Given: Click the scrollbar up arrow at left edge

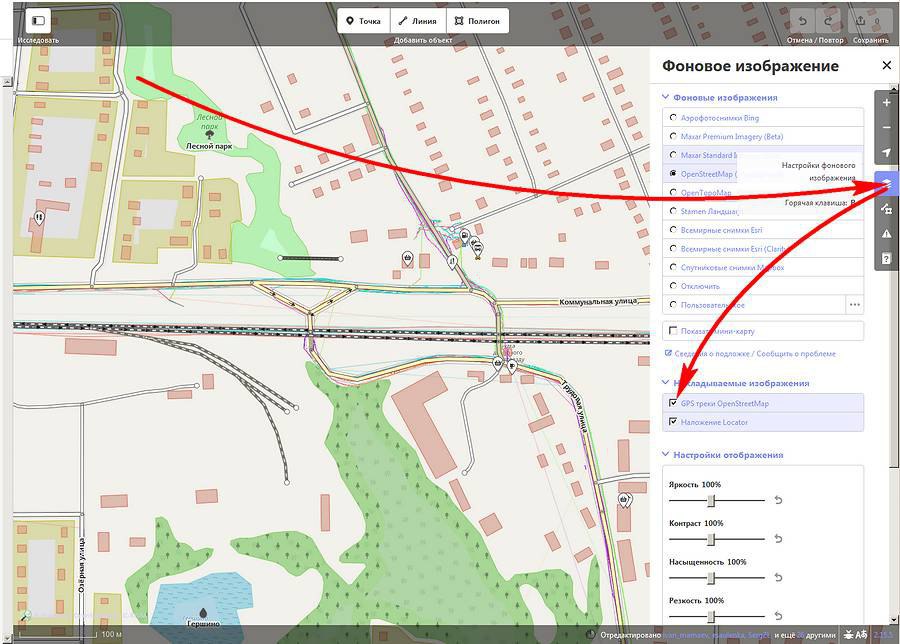Looking at the screenshot, I should (x=7, y=82).
